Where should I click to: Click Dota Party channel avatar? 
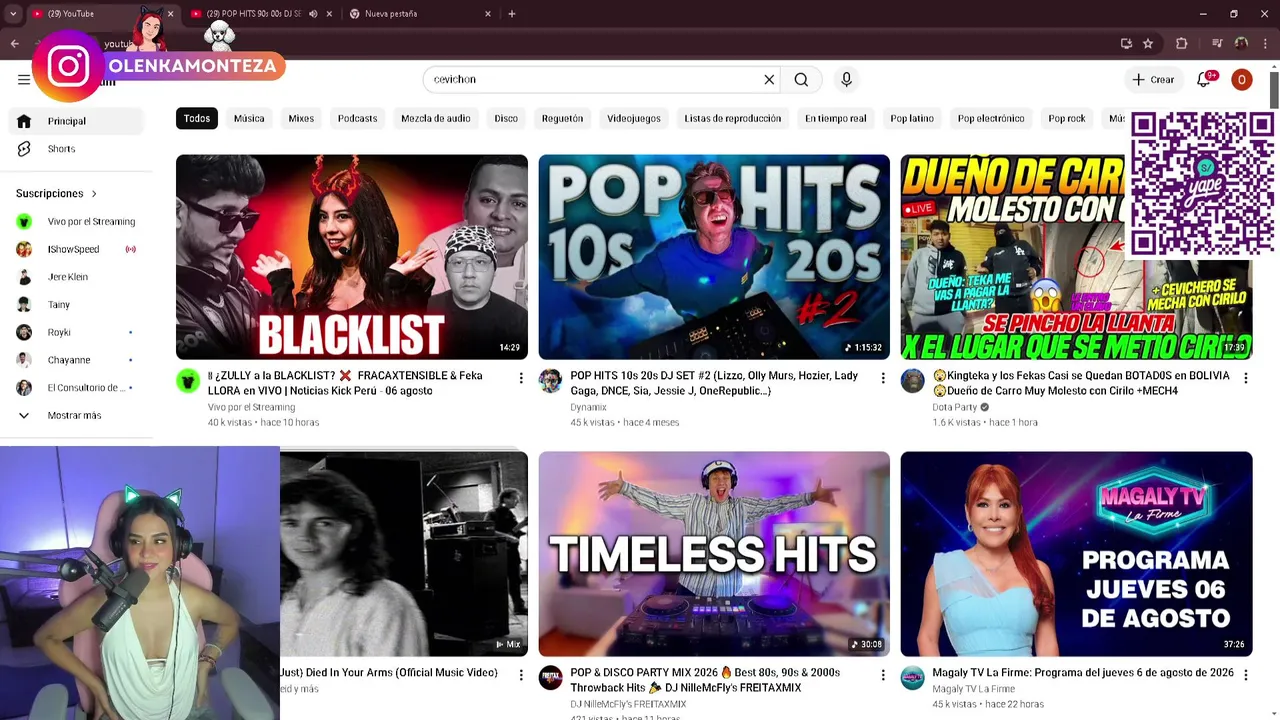tap(912, 381)
